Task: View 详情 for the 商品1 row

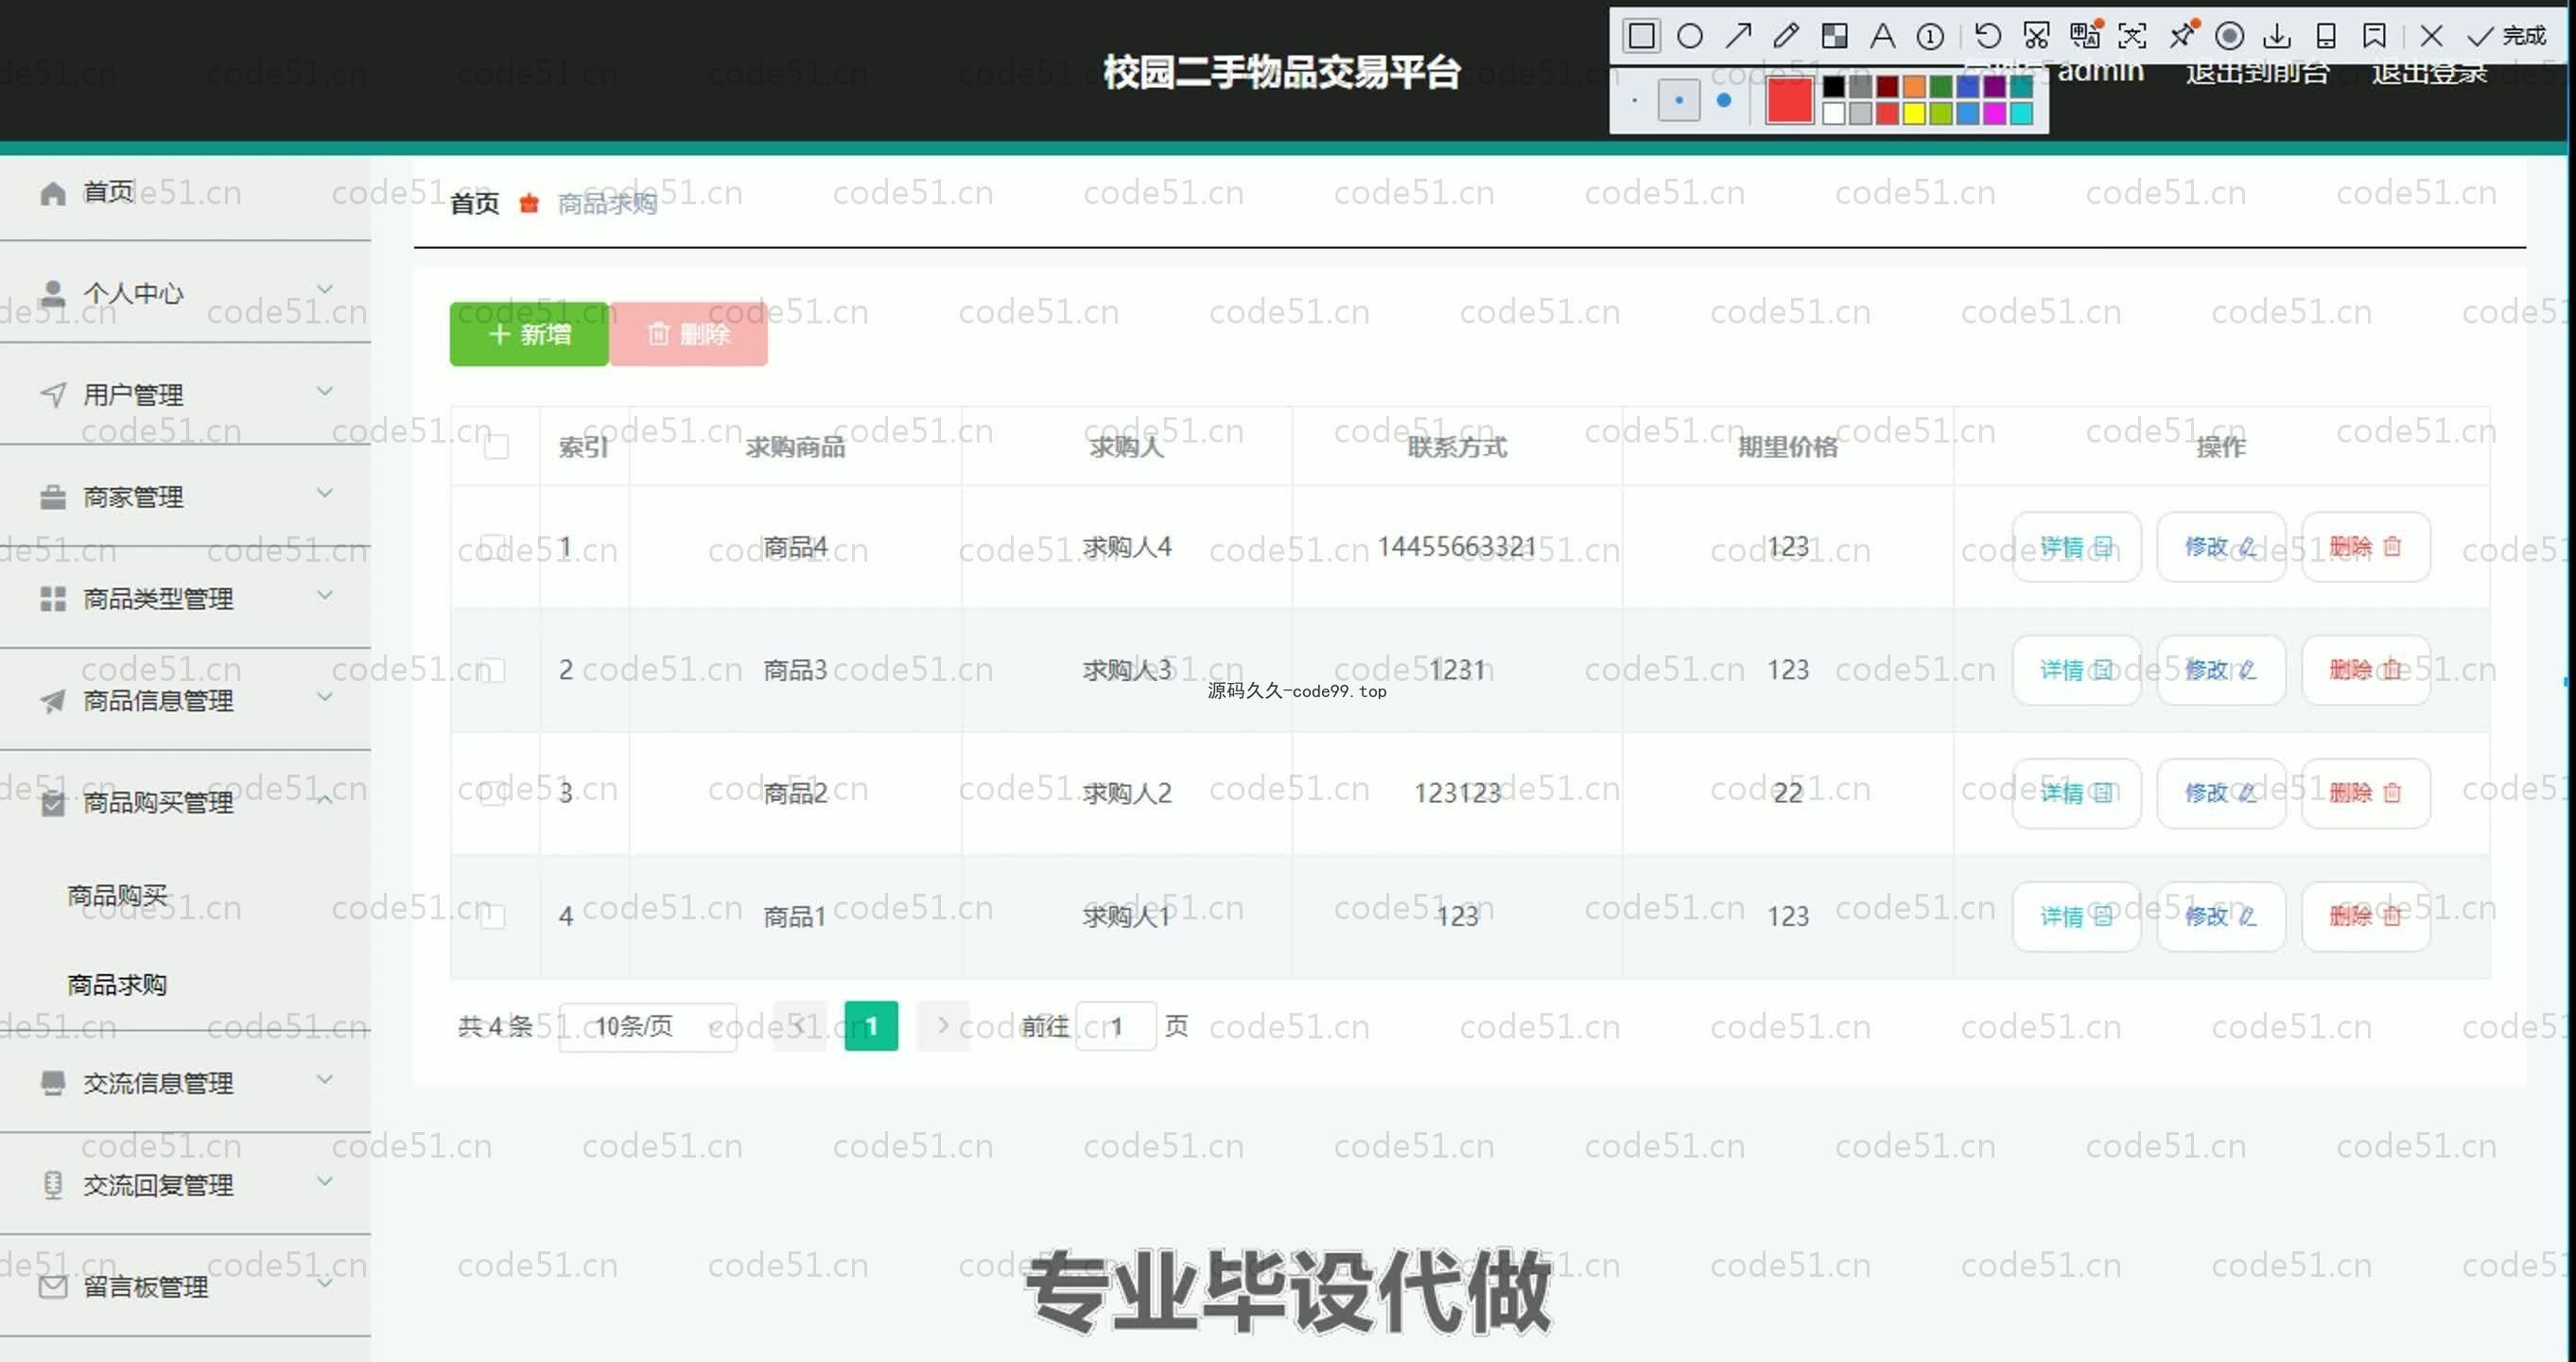Action: [2076, 916]
